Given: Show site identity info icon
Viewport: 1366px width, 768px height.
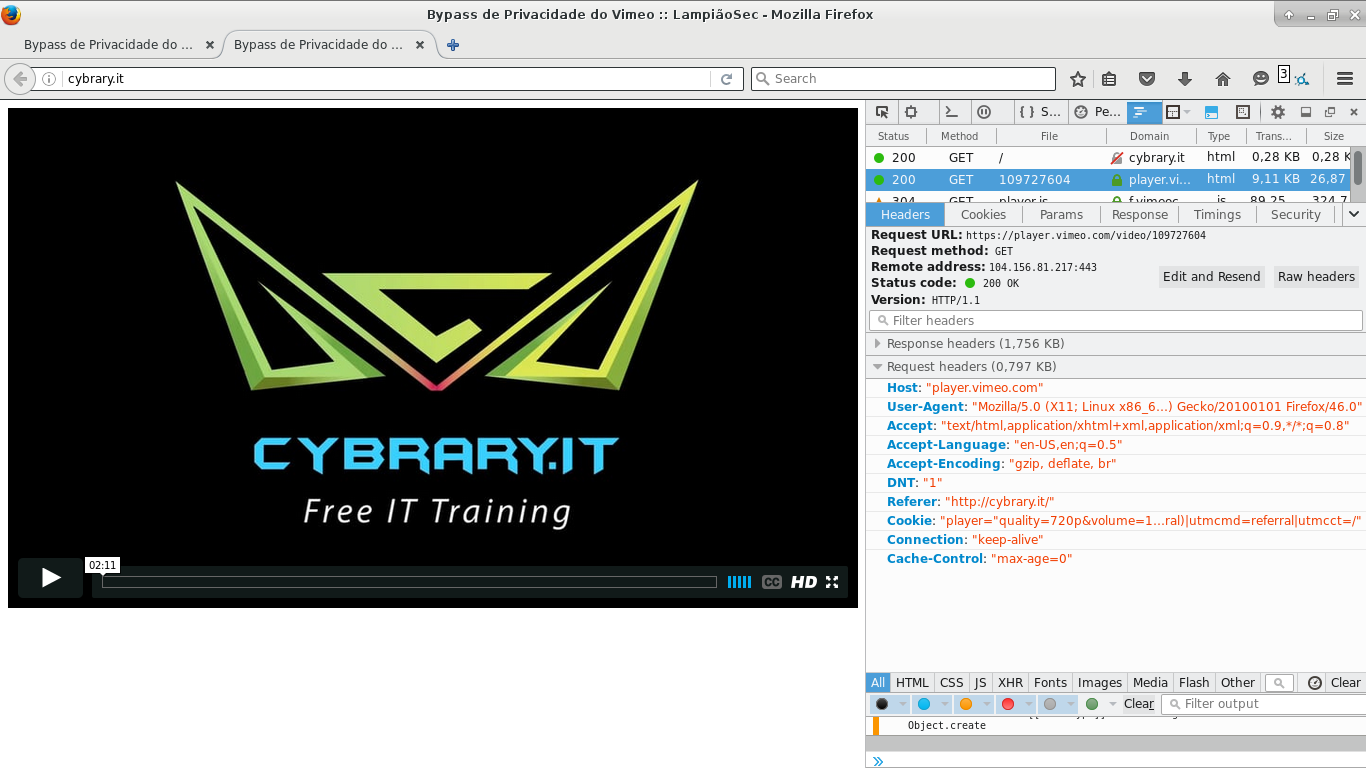Looking at the screenshot, I should [48, 79].
